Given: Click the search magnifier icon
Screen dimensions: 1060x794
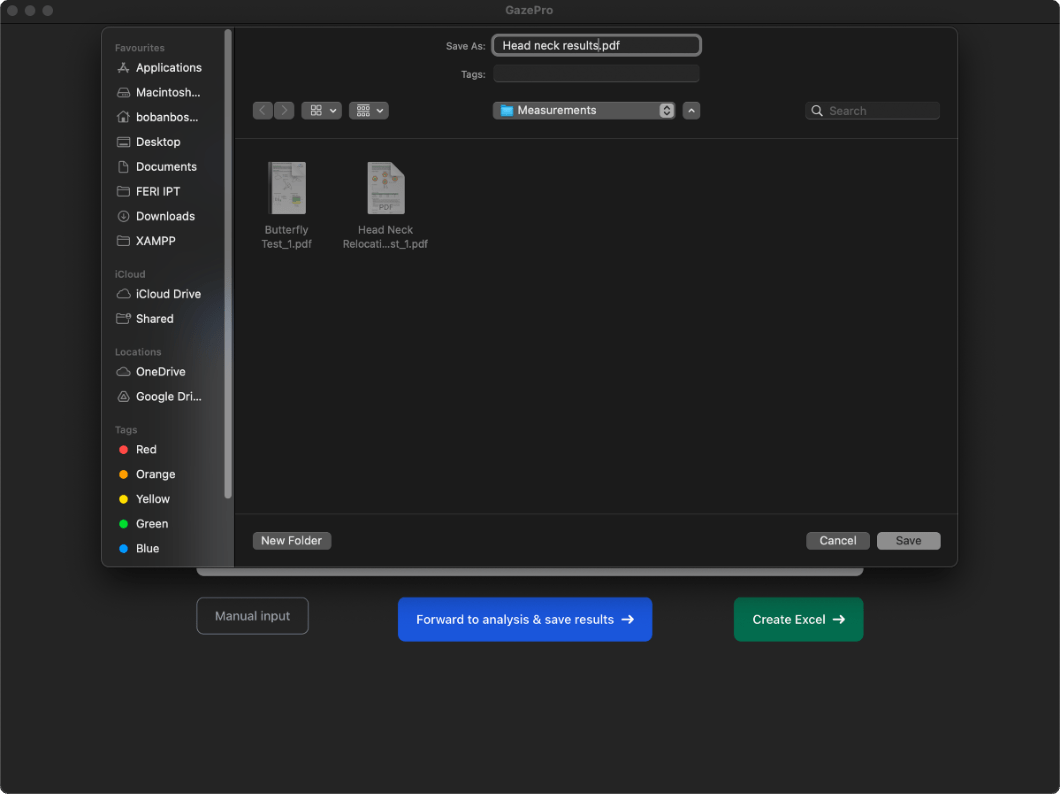Looking at the screenshot, I should (817, 111).
